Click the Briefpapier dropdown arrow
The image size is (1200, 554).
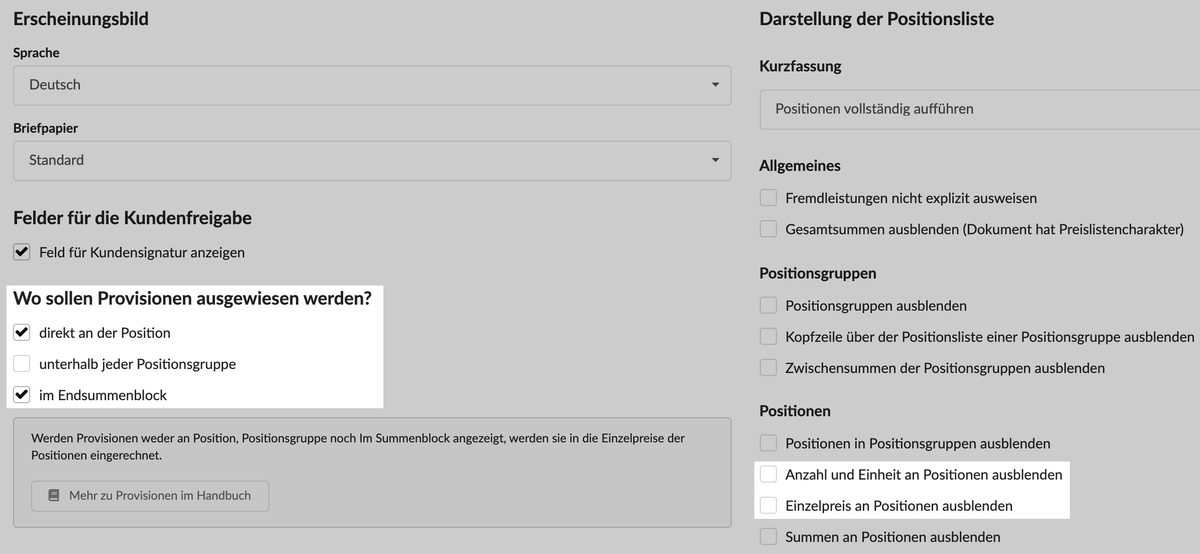(x=714, y=160)
